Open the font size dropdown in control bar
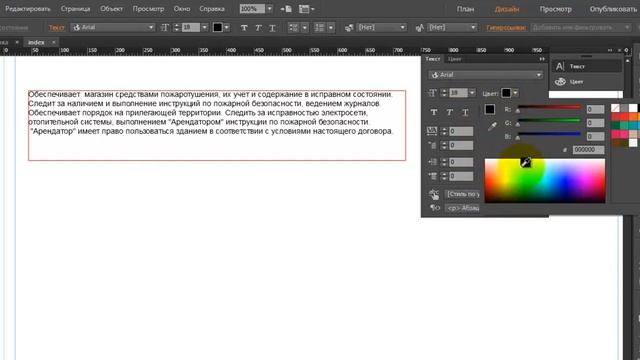The width and height of the screenshot is (640, 360). [x=204, y=27]
